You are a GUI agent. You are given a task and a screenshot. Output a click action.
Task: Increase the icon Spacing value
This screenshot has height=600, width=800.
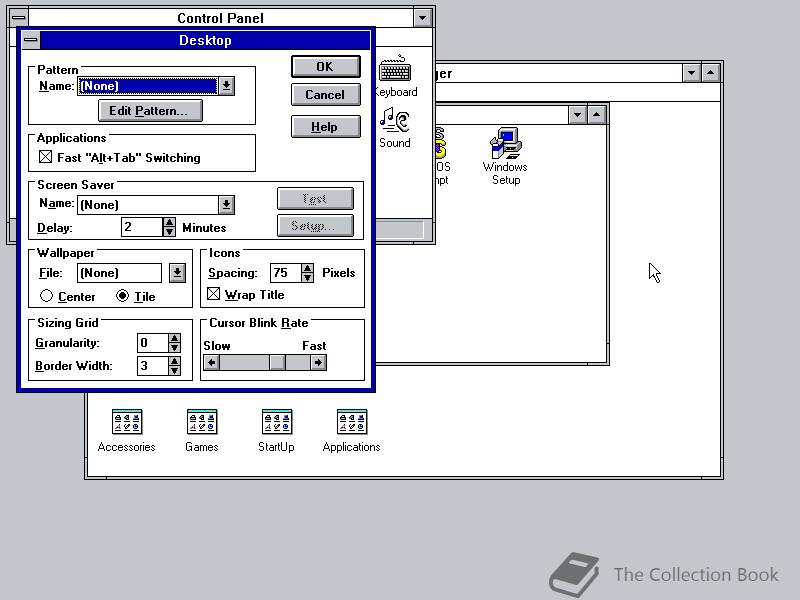(x=307, y=268)
